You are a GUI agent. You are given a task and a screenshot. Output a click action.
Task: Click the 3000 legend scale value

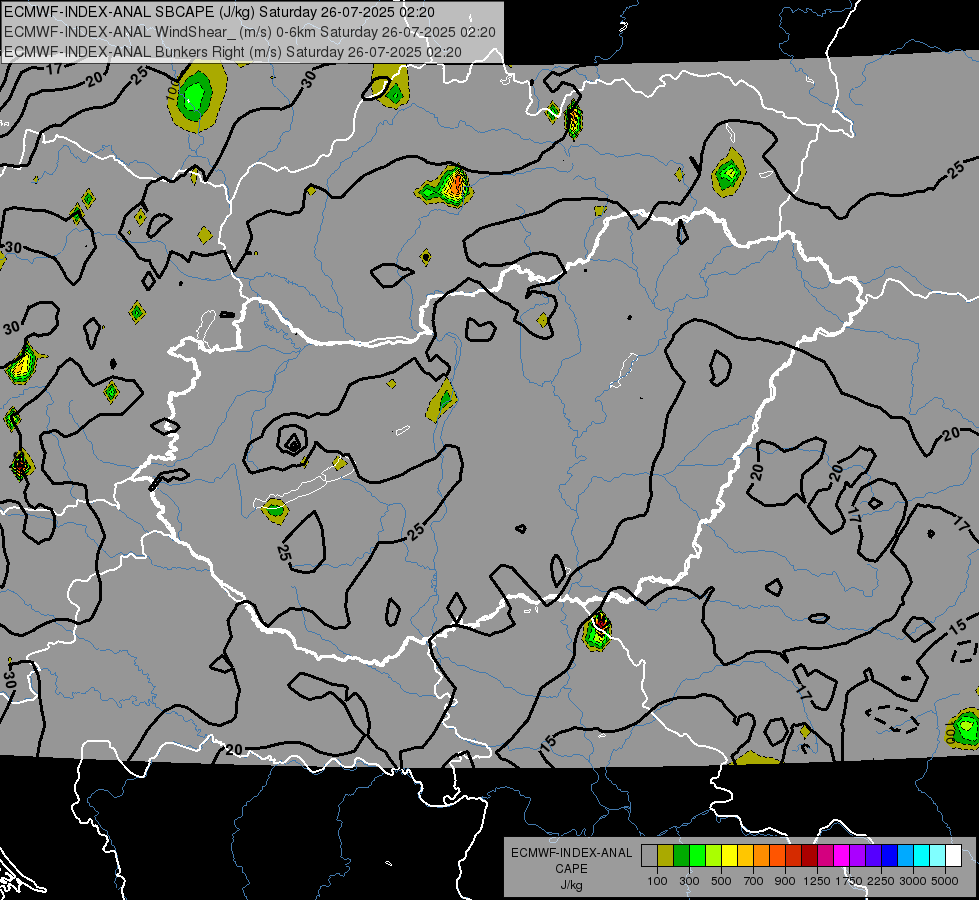click(x=913, y=881)
